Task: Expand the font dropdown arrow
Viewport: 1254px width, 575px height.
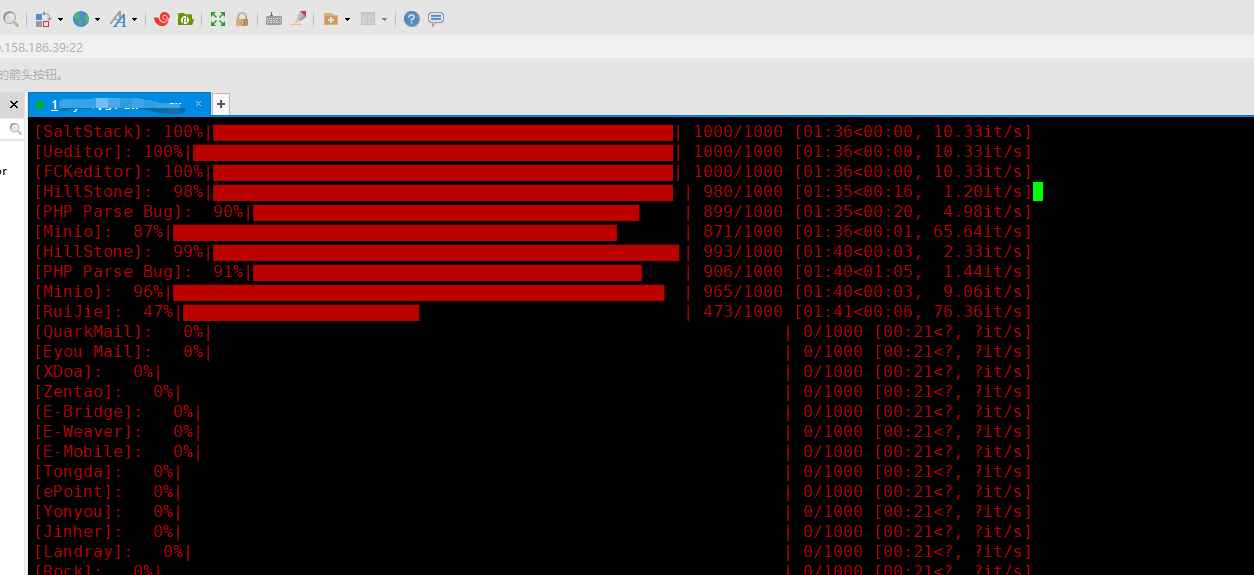Action: [134, 20]
